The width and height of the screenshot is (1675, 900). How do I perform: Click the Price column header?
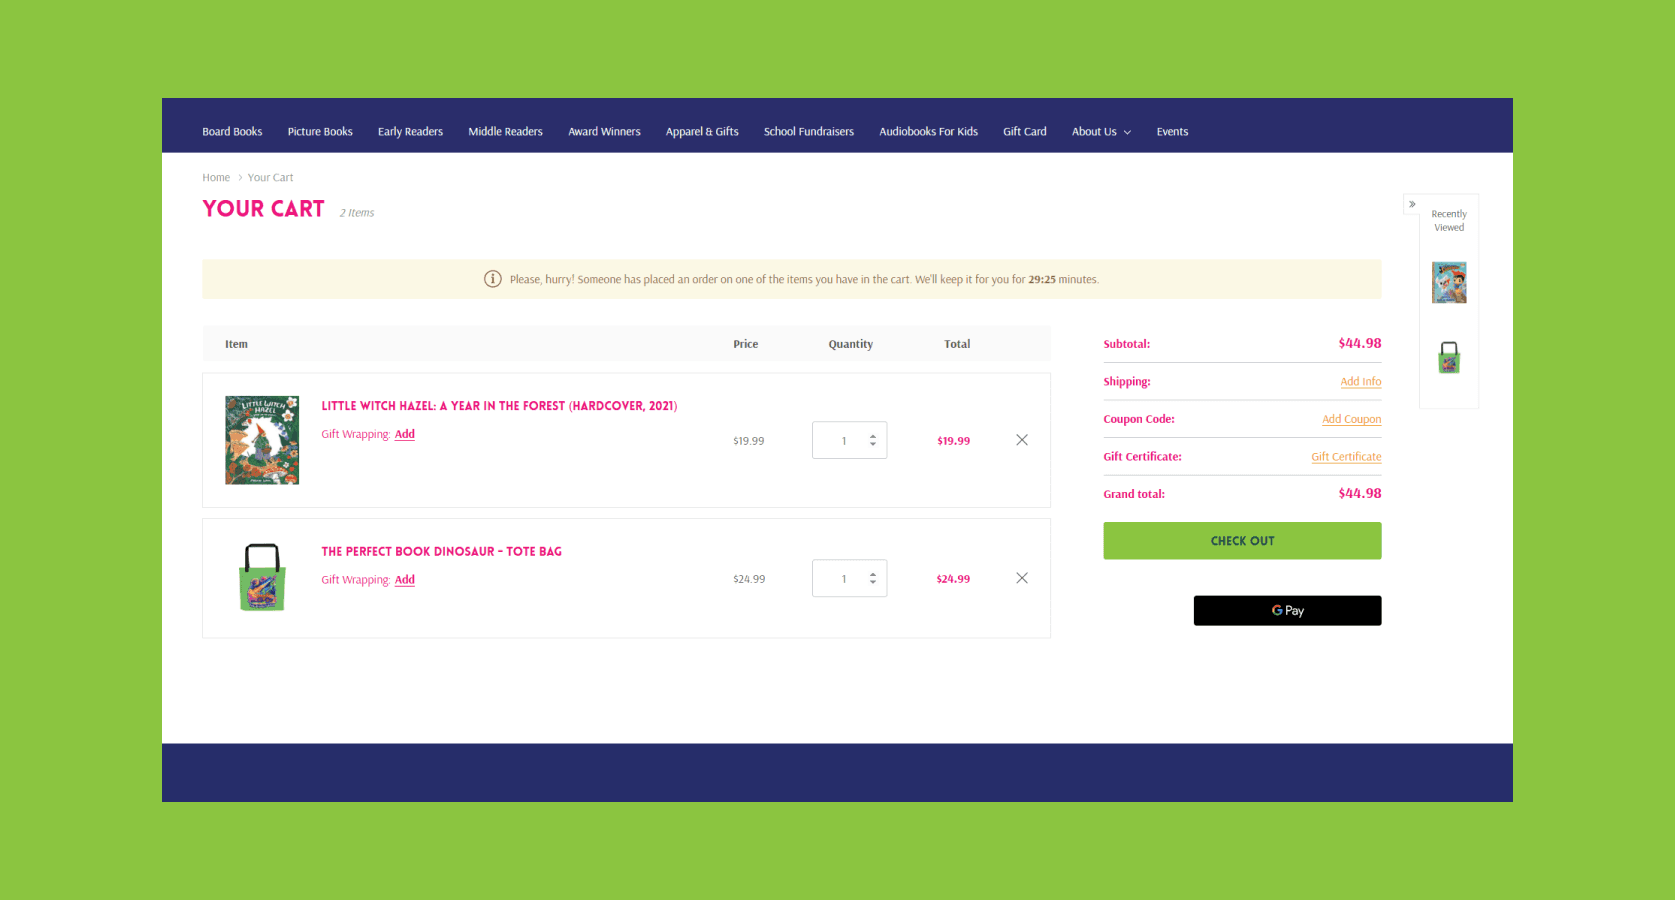point(745,344)
